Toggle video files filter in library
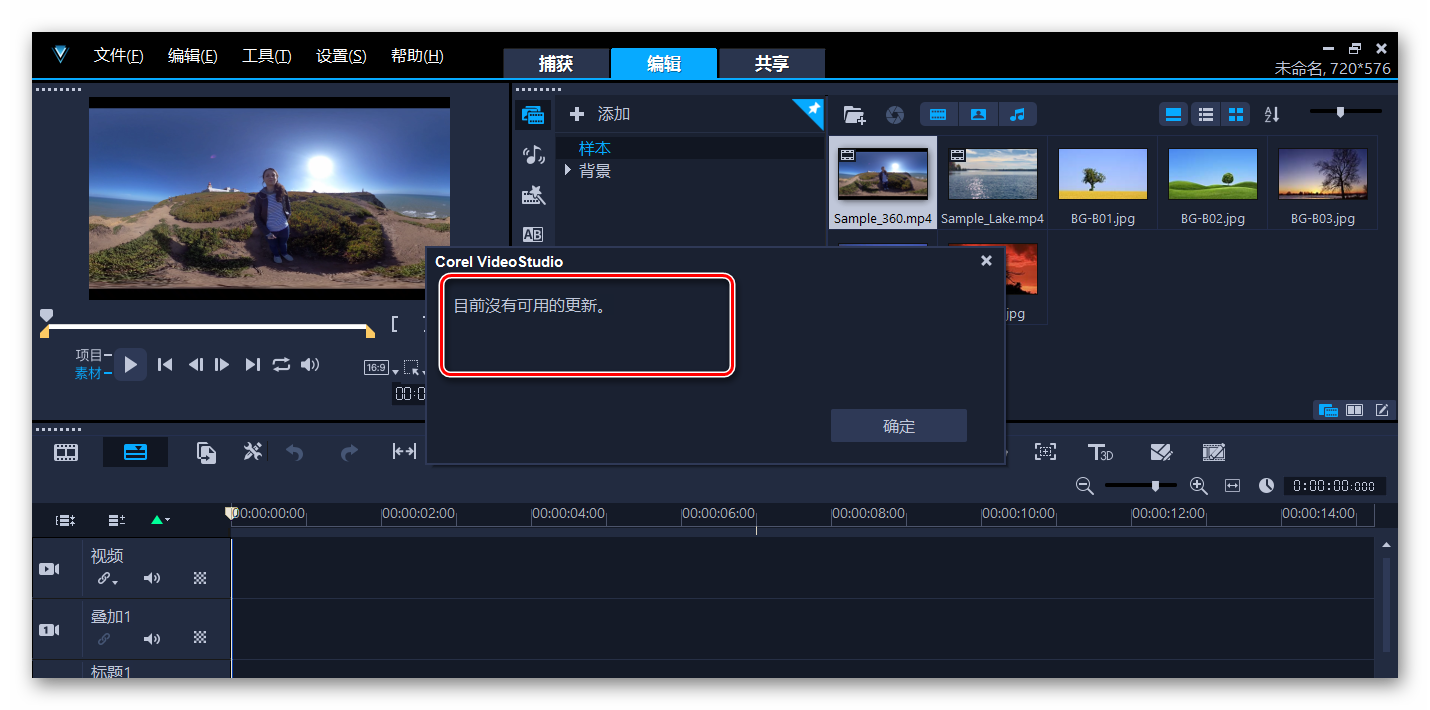This screenshot has width=1430, height=710. click(938, 115)
